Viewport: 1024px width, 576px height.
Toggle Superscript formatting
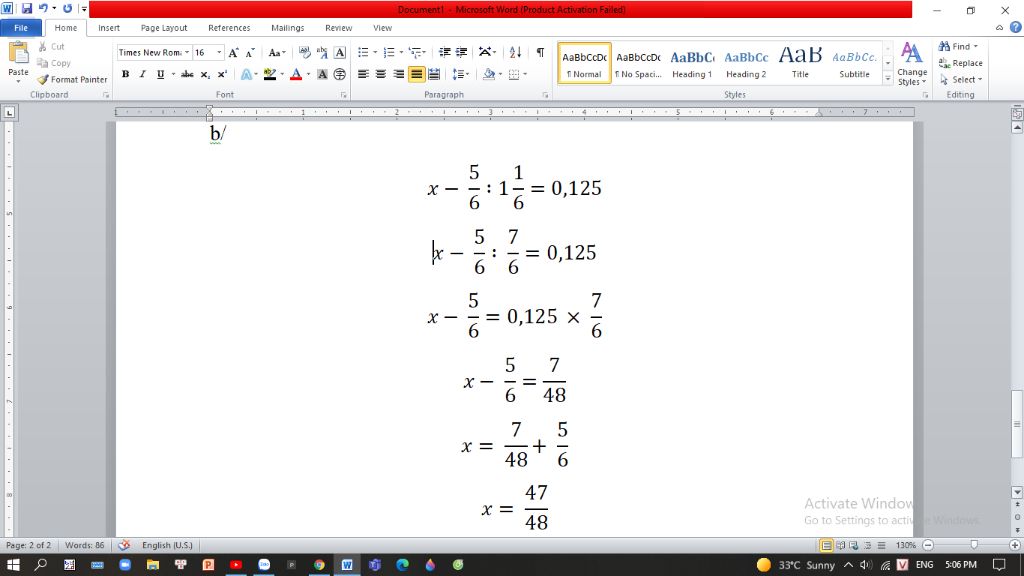[222, 74]
